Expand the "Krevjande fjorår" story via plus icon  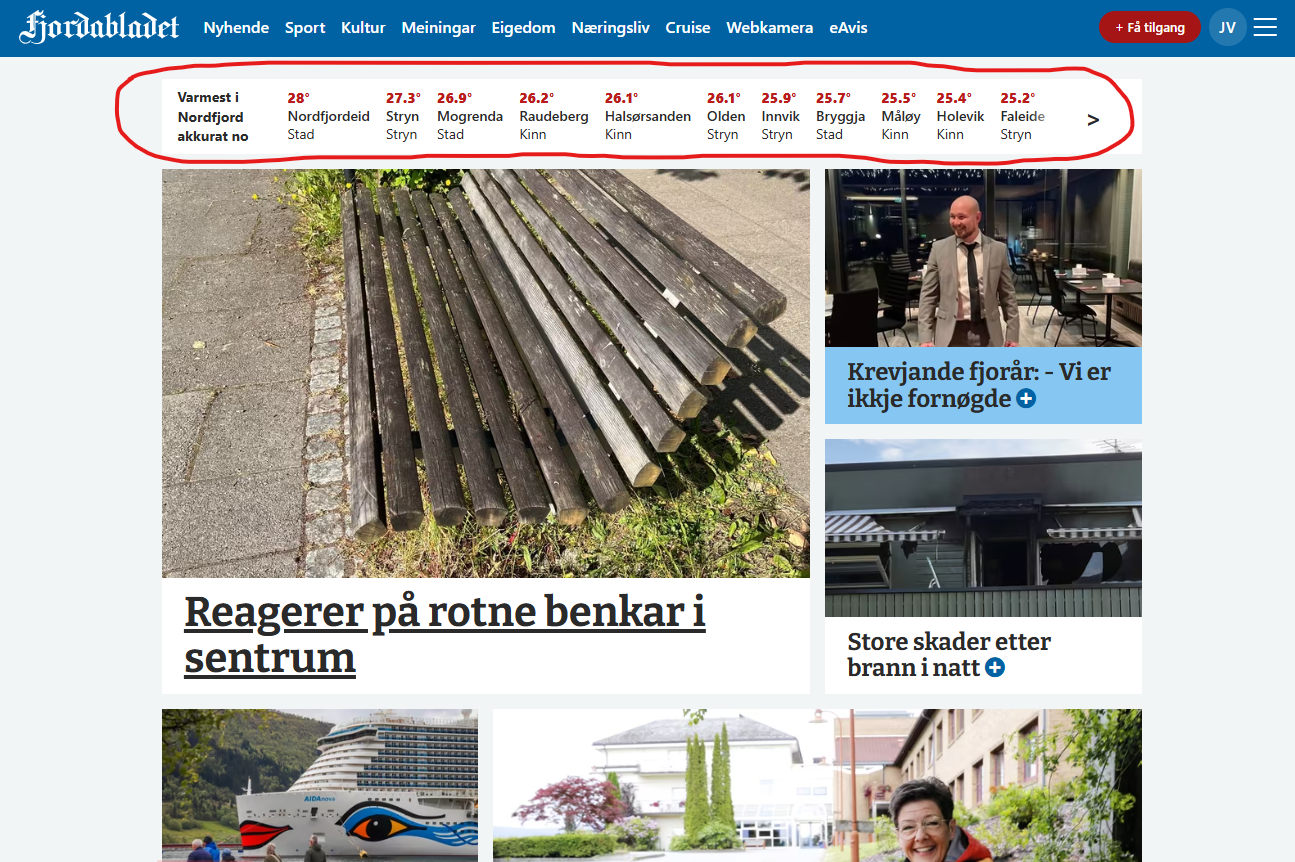(x=1028, y=399)
